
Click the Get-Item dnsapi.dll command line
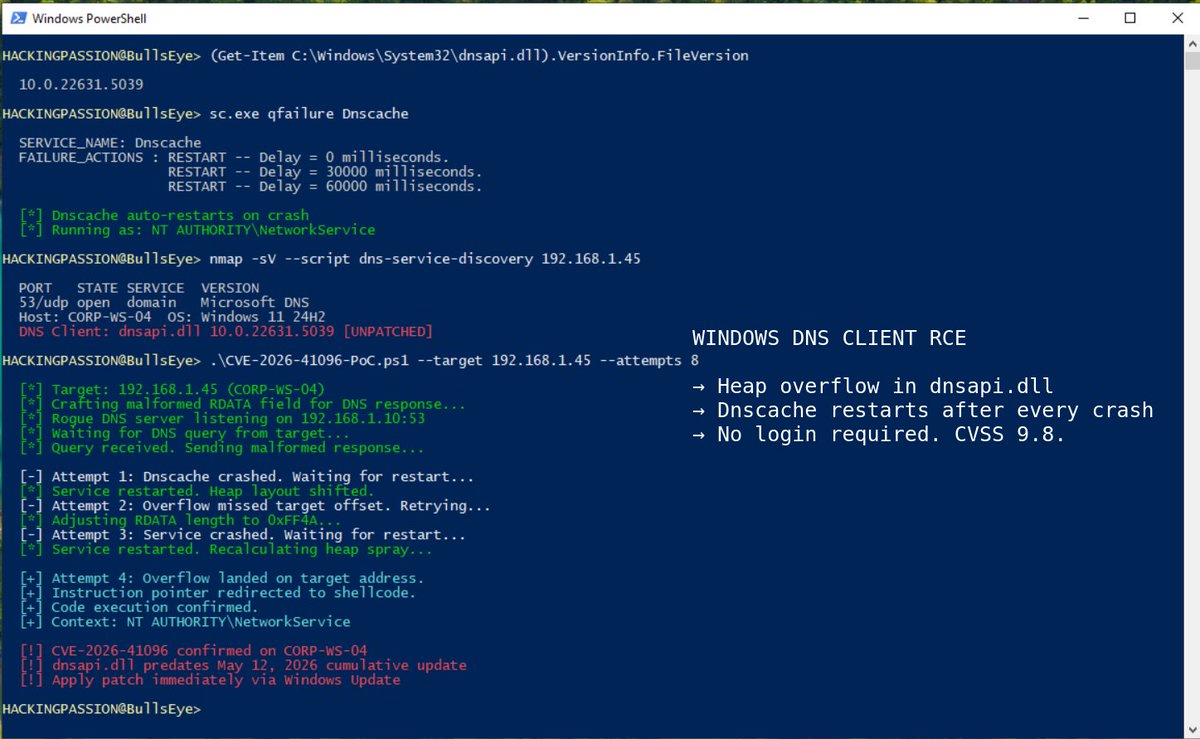click(375, 56)
